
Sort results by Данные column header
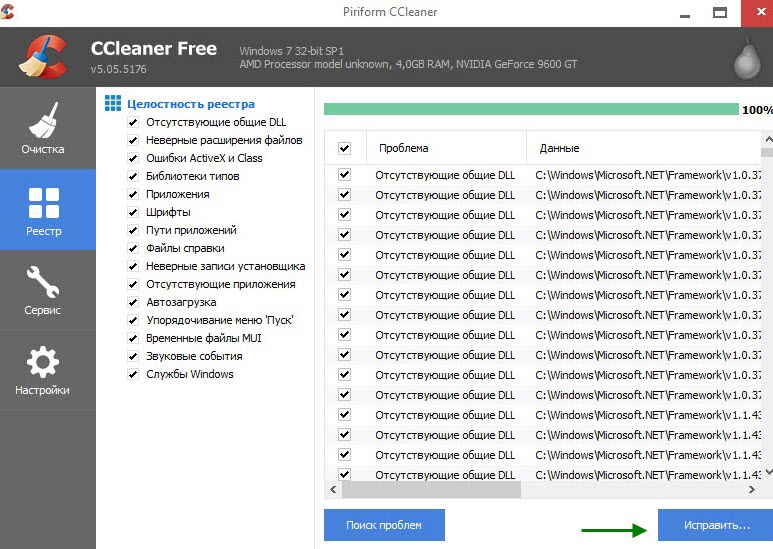click(560, 148)
